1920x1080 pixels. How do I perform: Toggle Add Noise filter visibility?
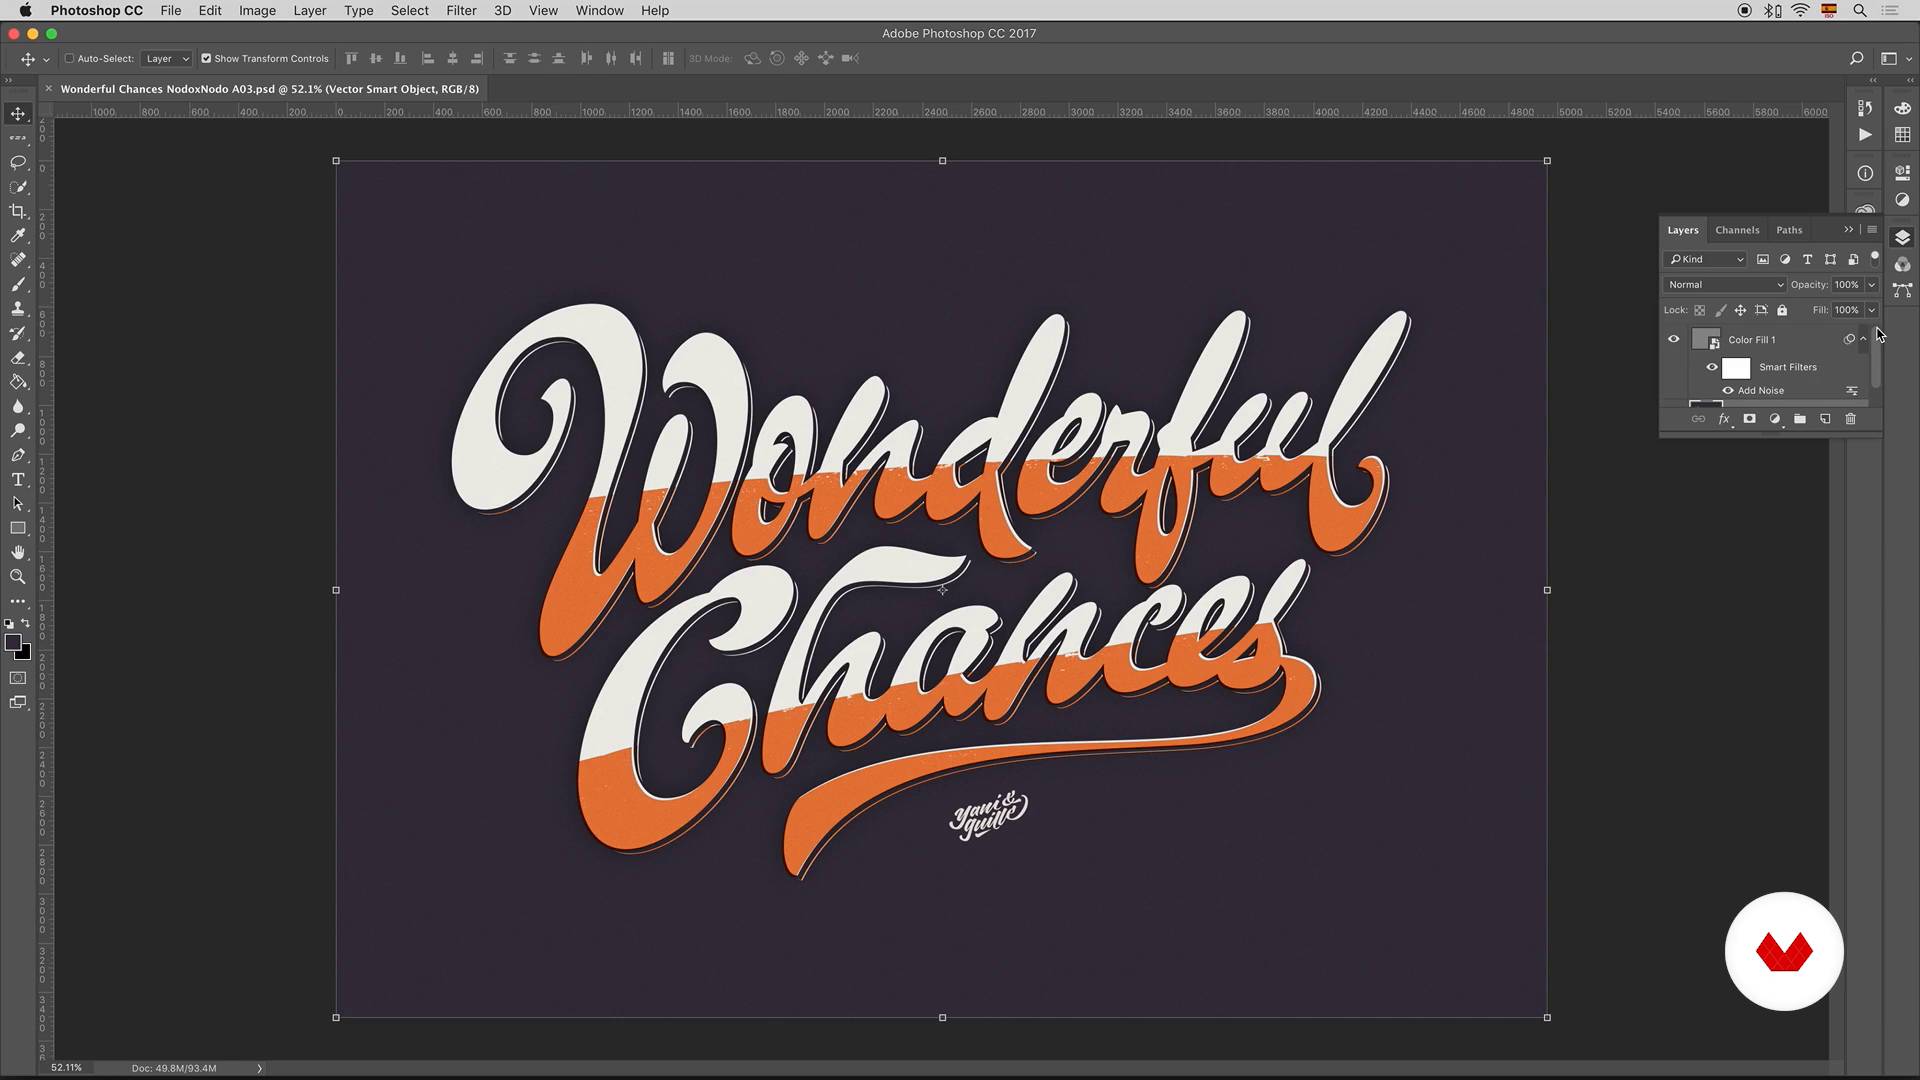click(1727, 391)
